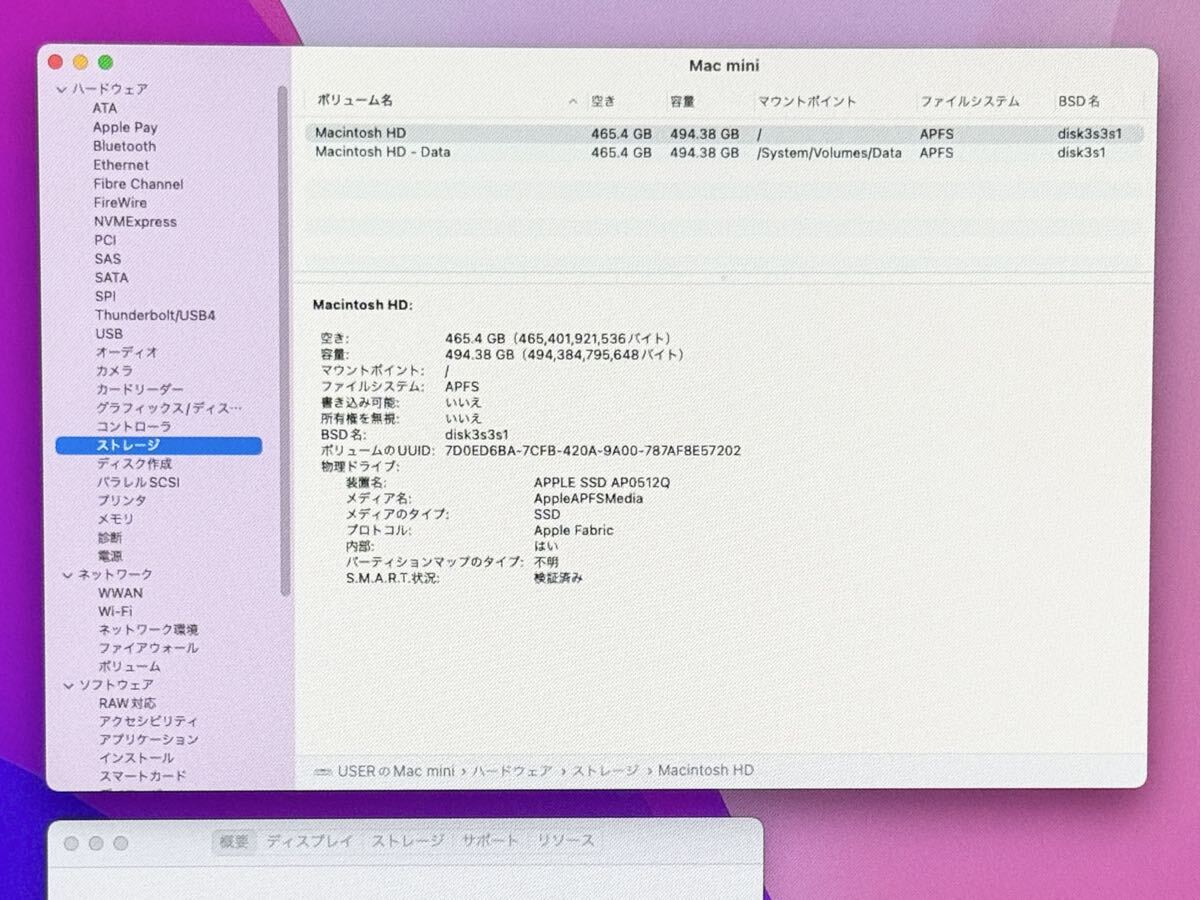Select SPI in the sidebar
The image size is (1200, 900).
point(105,296)
